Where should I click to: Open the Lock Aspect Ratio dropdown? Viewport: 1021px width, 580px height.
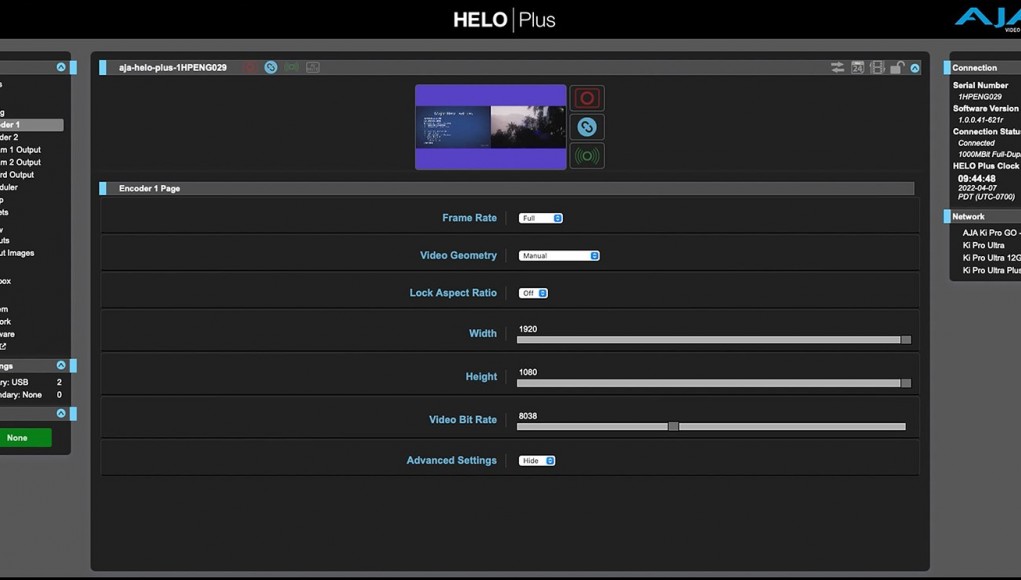pos(533,293)
